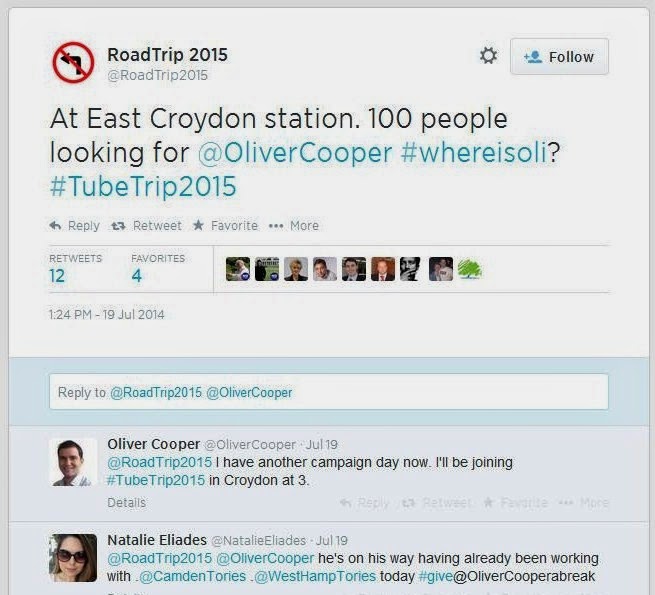Expand the More options menu
Image resolution: width=655 pixels, height=595 pixels.
(294, 226)
